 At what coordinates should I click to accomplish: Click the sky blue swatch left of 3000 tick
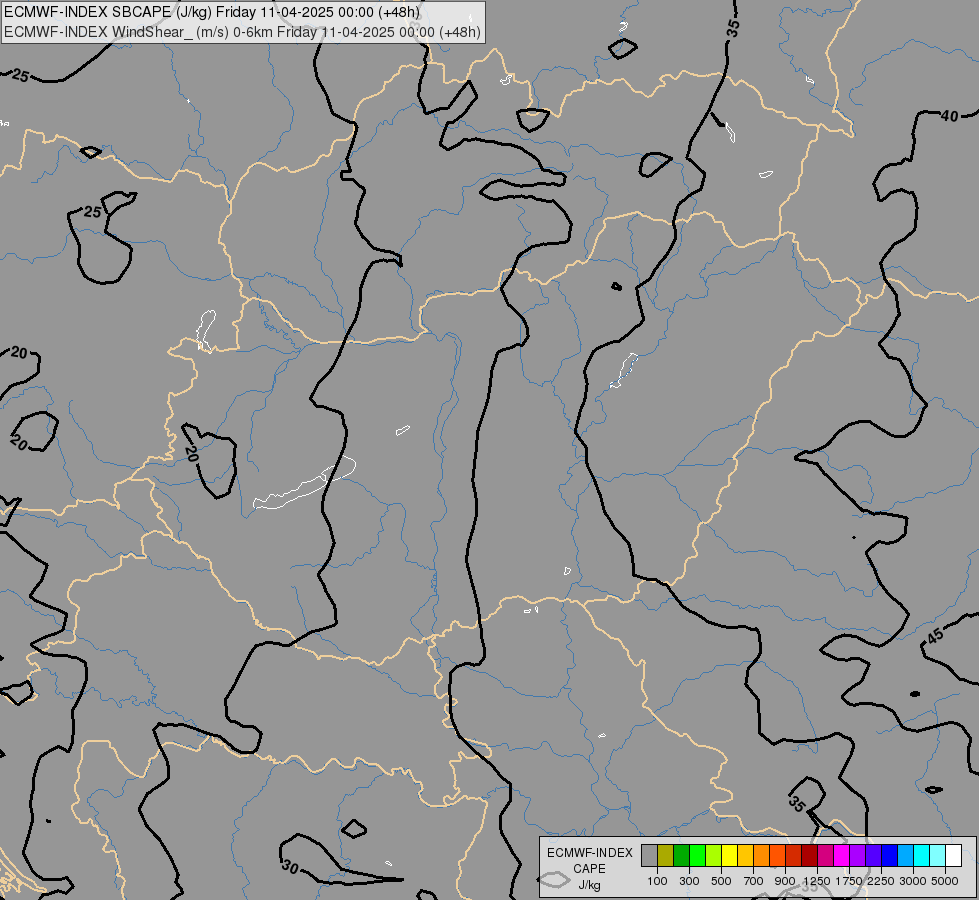[x=906, y=856]
